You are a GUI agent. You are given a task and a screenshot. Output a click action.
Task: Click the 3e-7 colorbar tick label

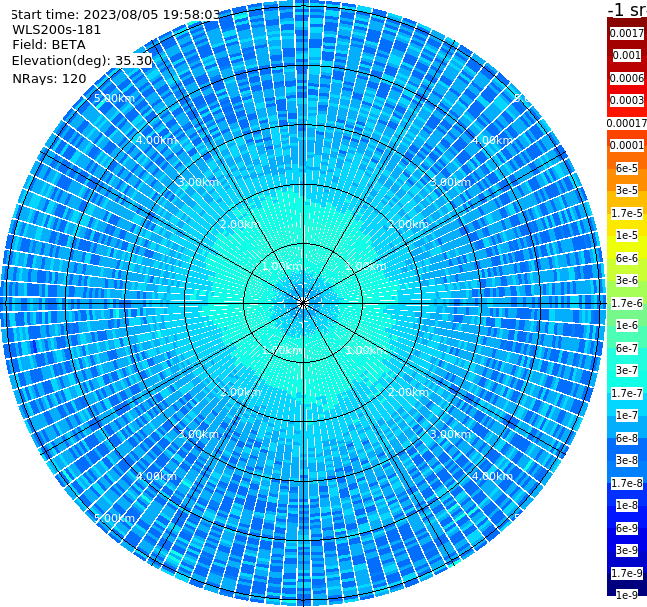point(627,370)
